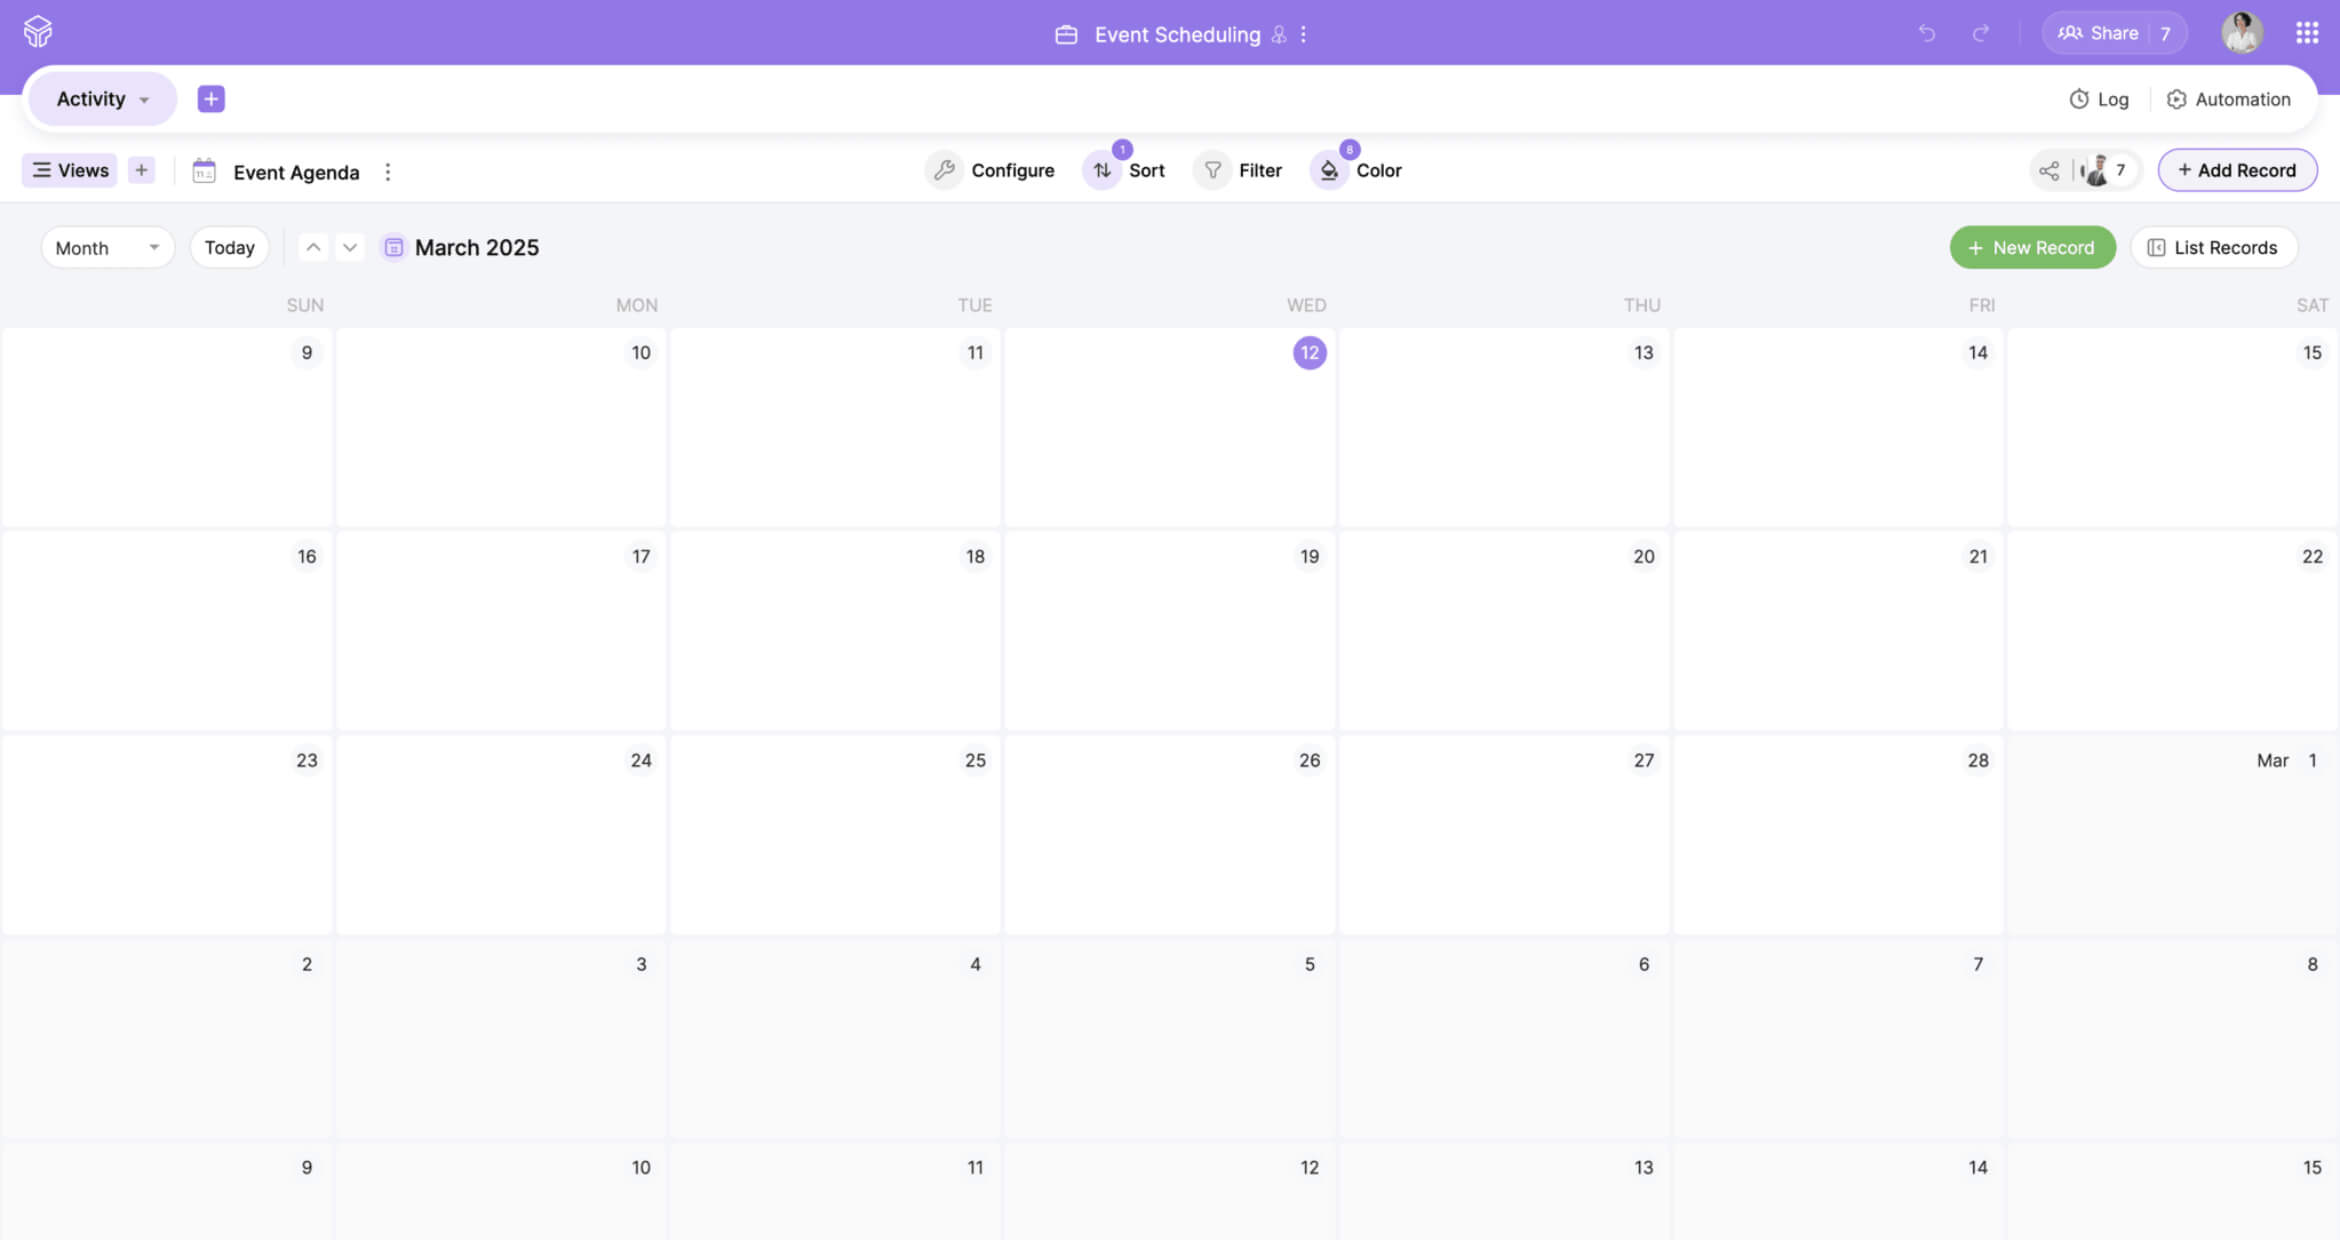Open the Filter menu
This screenshot has height=1240, width=2340.
[1239, 171]
